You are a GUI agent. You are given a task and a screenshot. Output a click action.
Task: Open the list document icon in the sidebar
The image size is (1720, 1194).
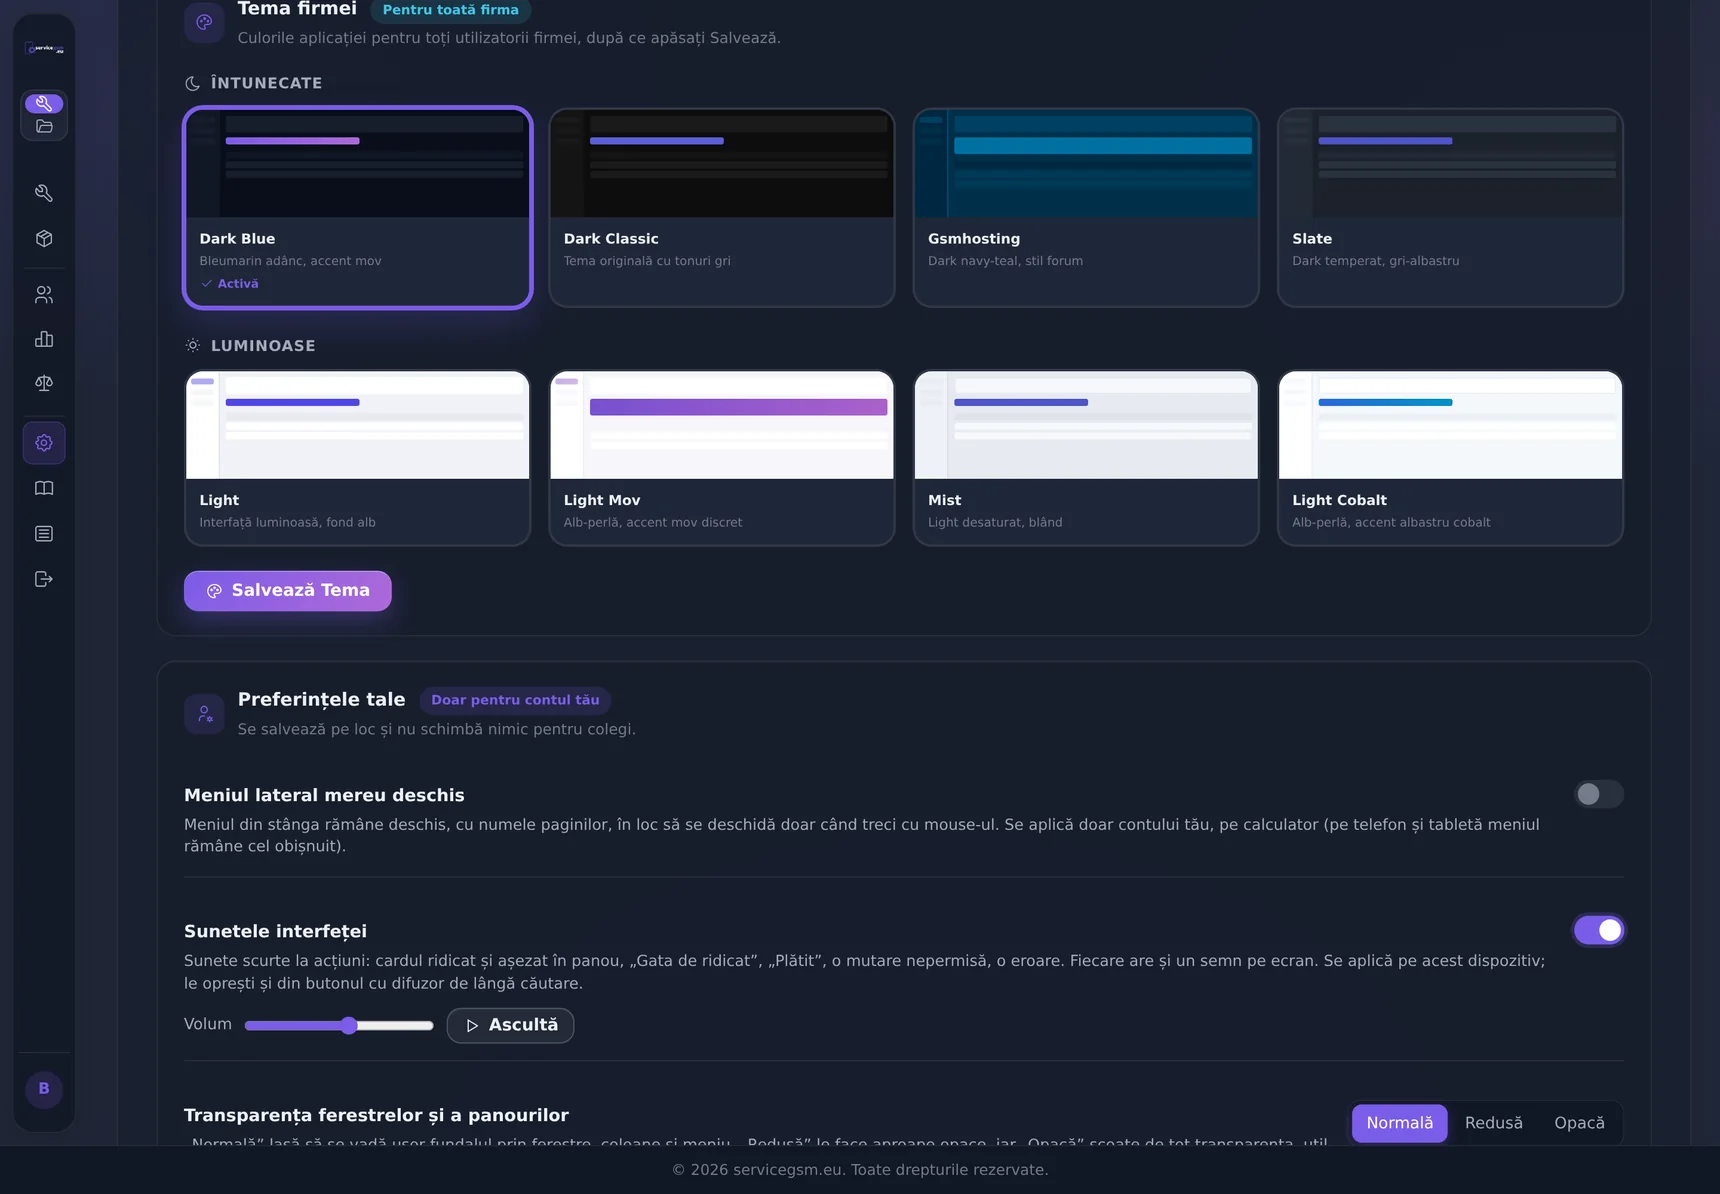pos(44,534)
